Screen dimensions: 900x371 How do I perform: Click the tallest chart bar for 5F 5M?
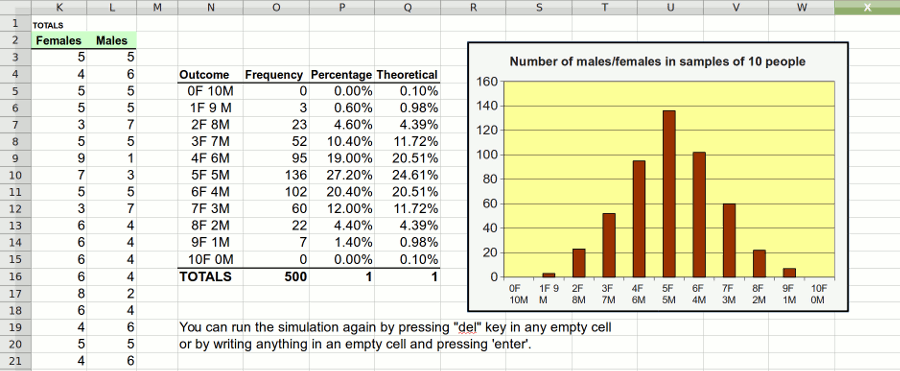pyautogui.click(x=669, y=194)
